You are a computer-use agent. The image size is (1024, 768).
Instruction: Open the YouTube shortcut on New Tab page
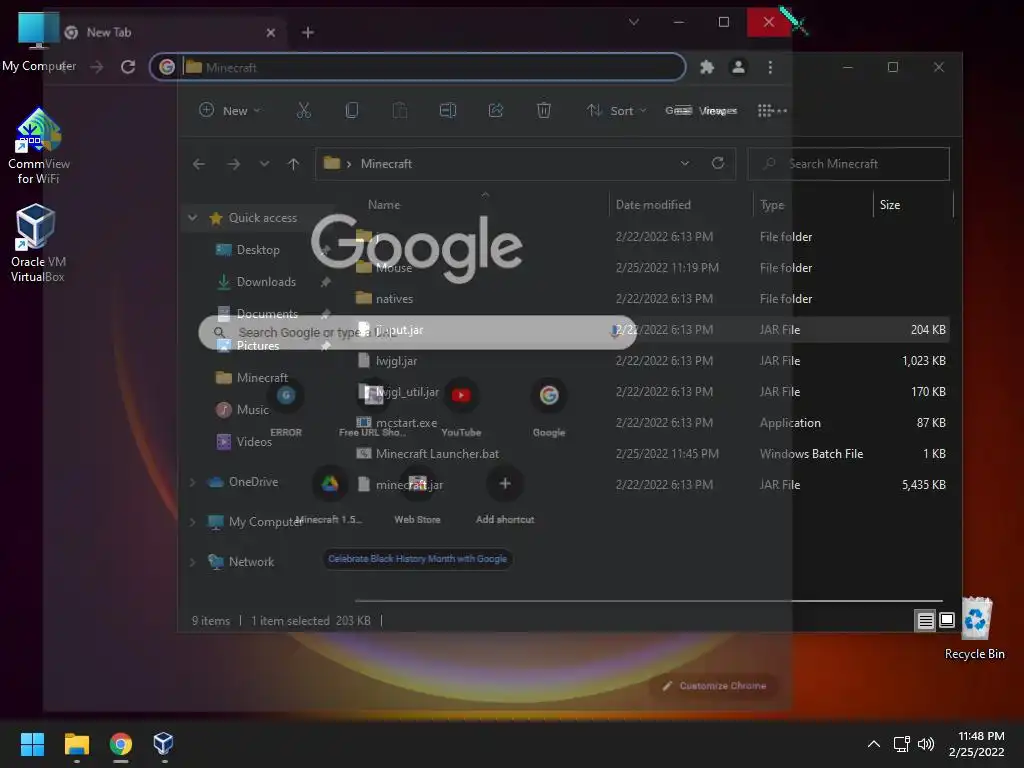[x=461, y=405]
